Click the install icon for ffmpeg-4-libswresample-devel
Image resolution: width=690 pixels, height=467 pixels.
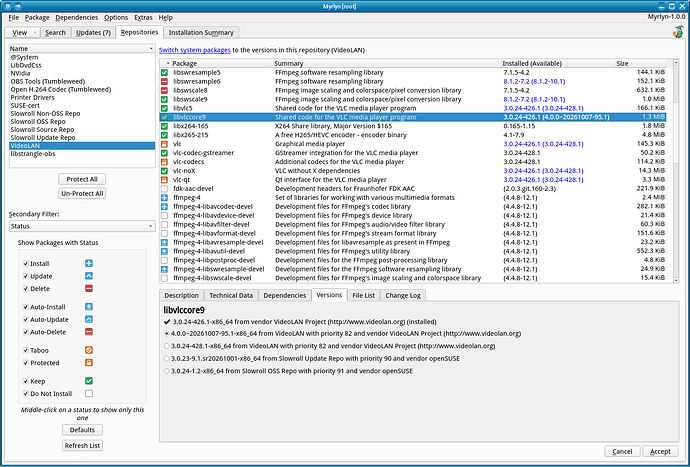[x=164, y=269]
